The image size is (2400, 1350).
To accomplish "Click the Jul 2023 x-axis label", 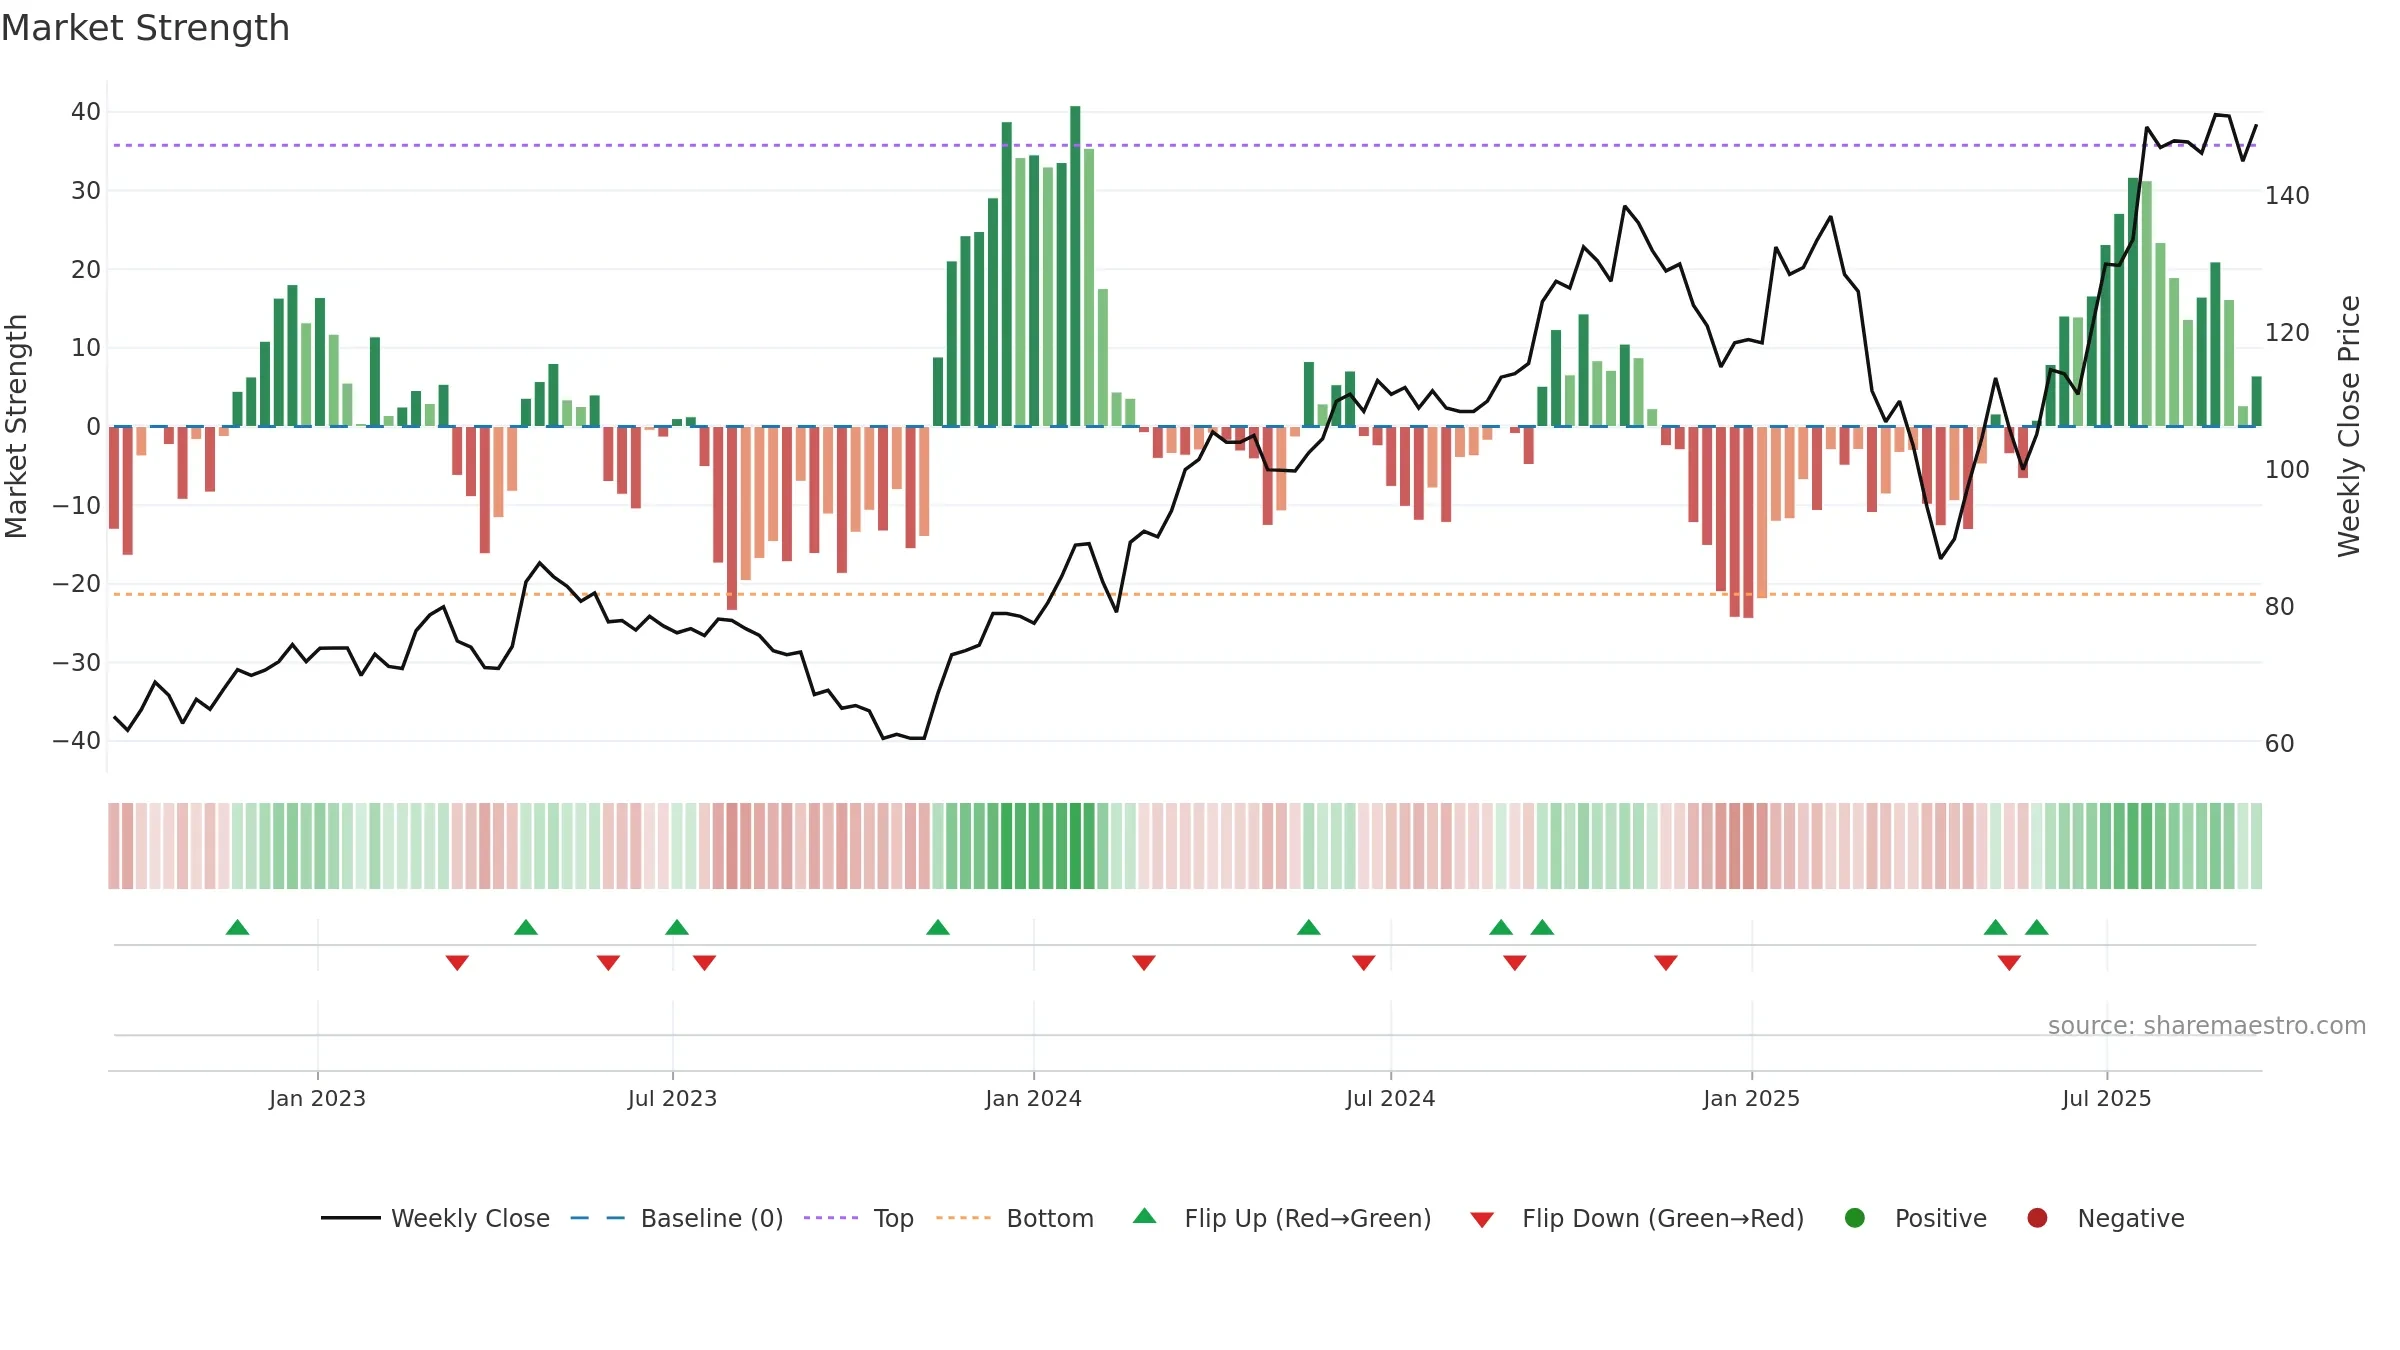I will click(672, 1098).
